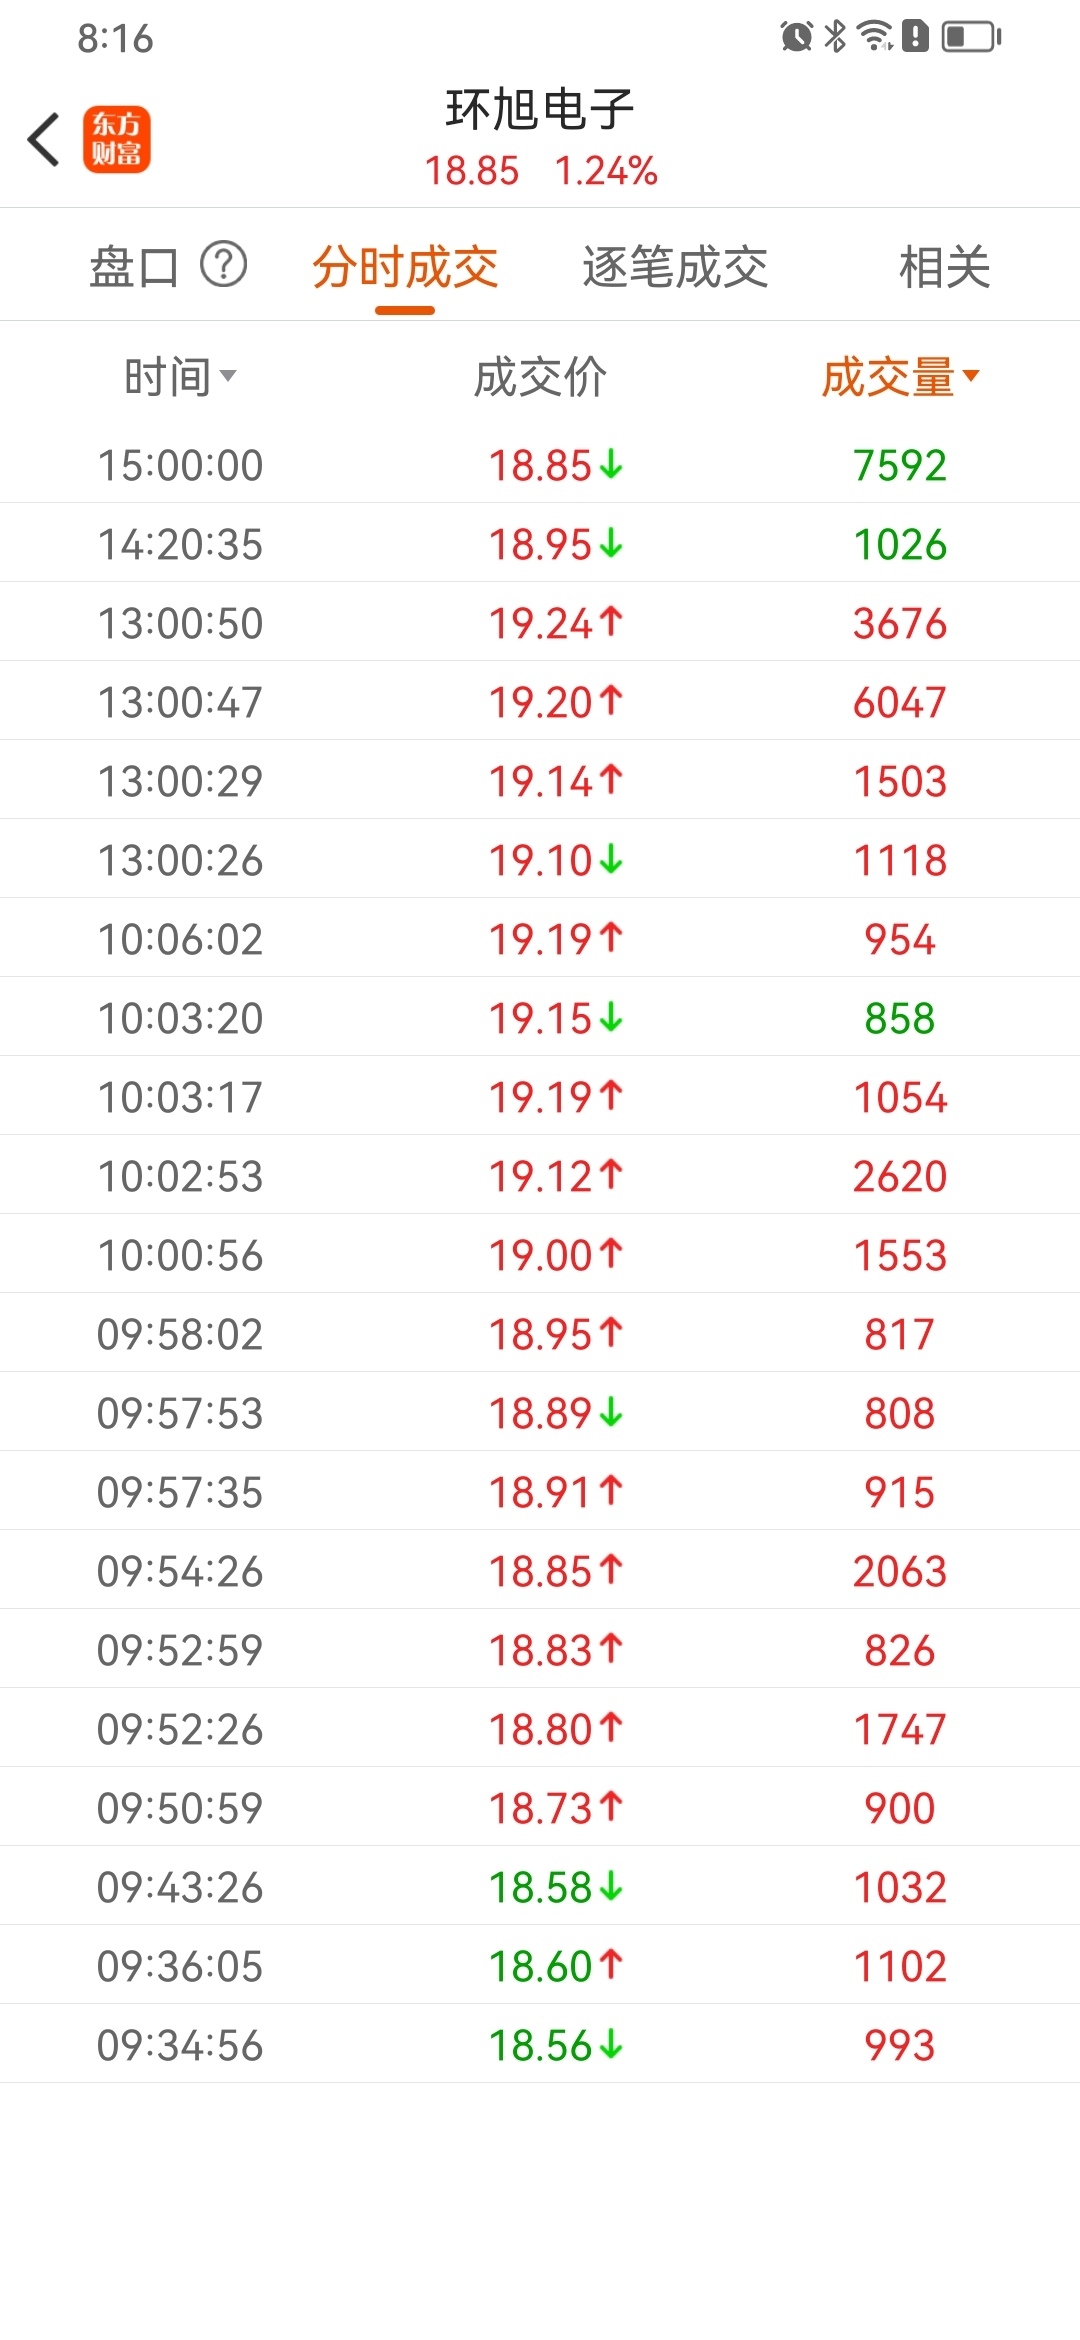Select the 09:34:56 trade row
Viewport: 1080px width, 2340px height.
click(540, 2045)
